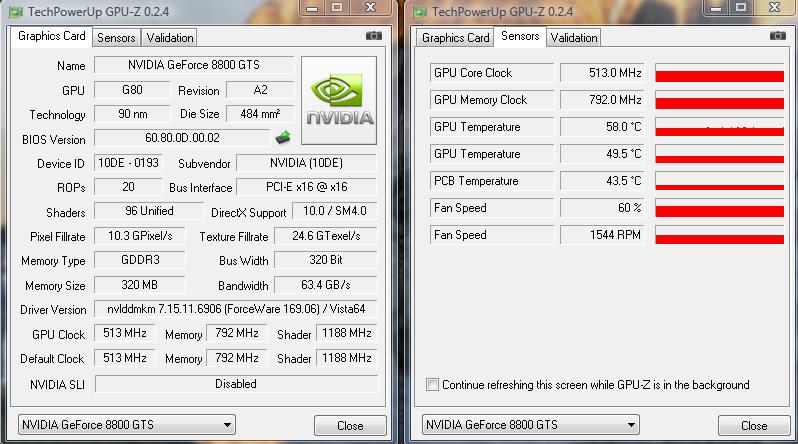This screenshot has width=798, height=444.
Task: Click GPU Memory Clock sensor label
Action: [492, 100]
